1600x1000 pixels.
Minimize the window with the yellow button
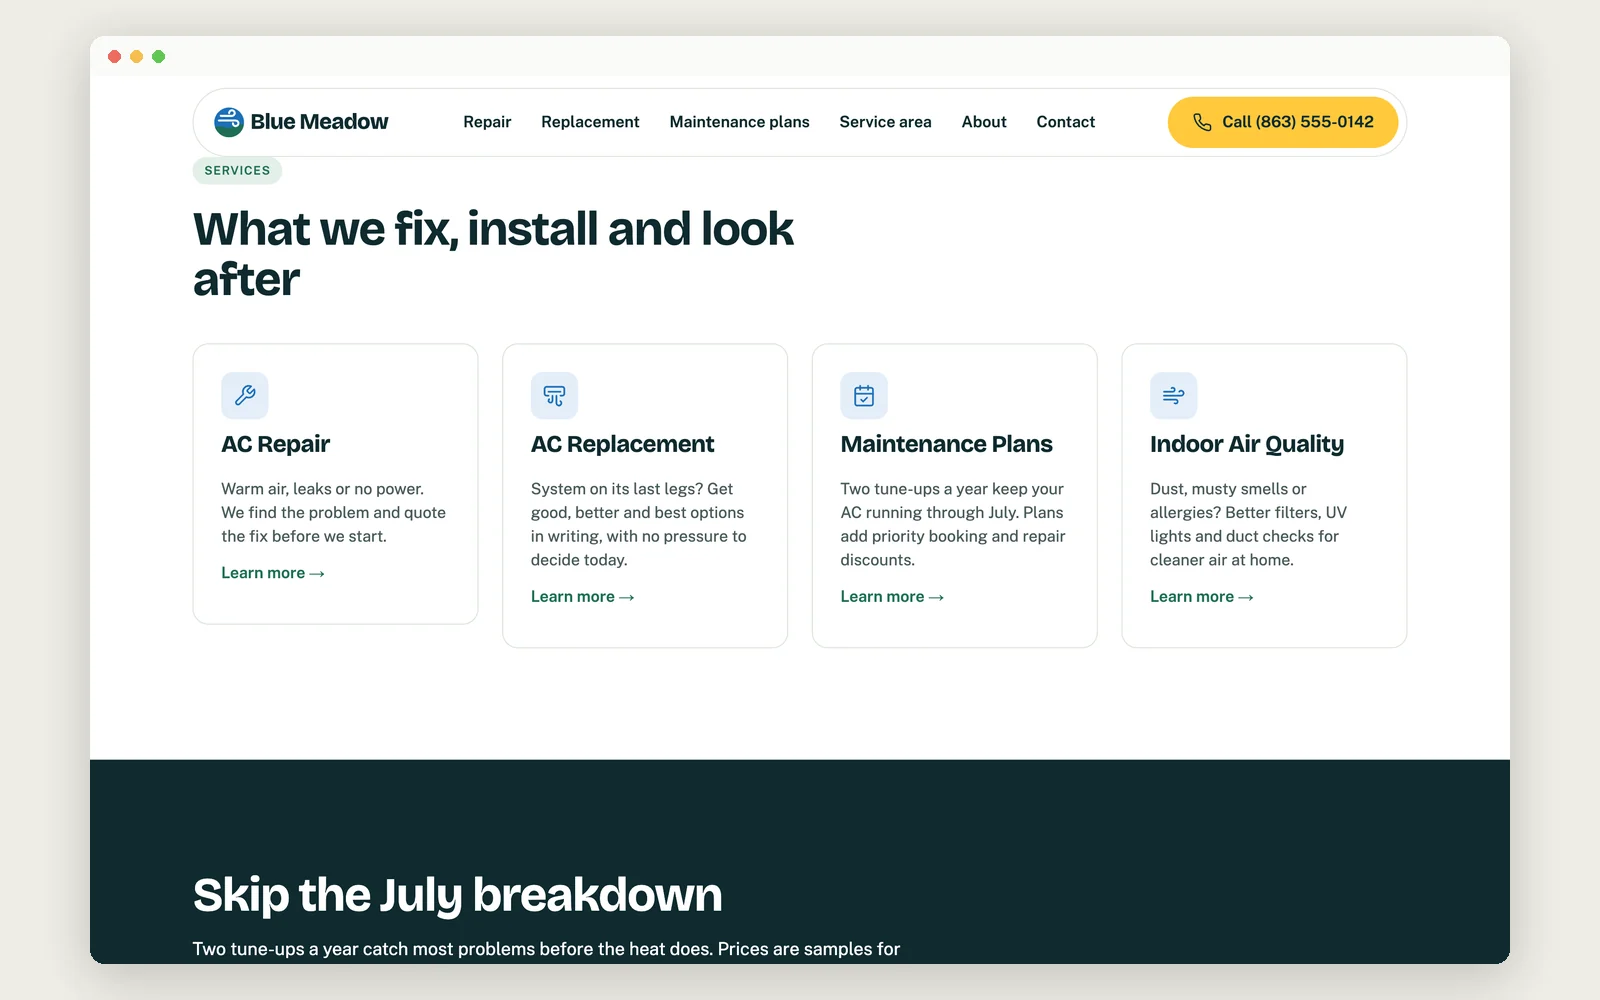point(136,57)
